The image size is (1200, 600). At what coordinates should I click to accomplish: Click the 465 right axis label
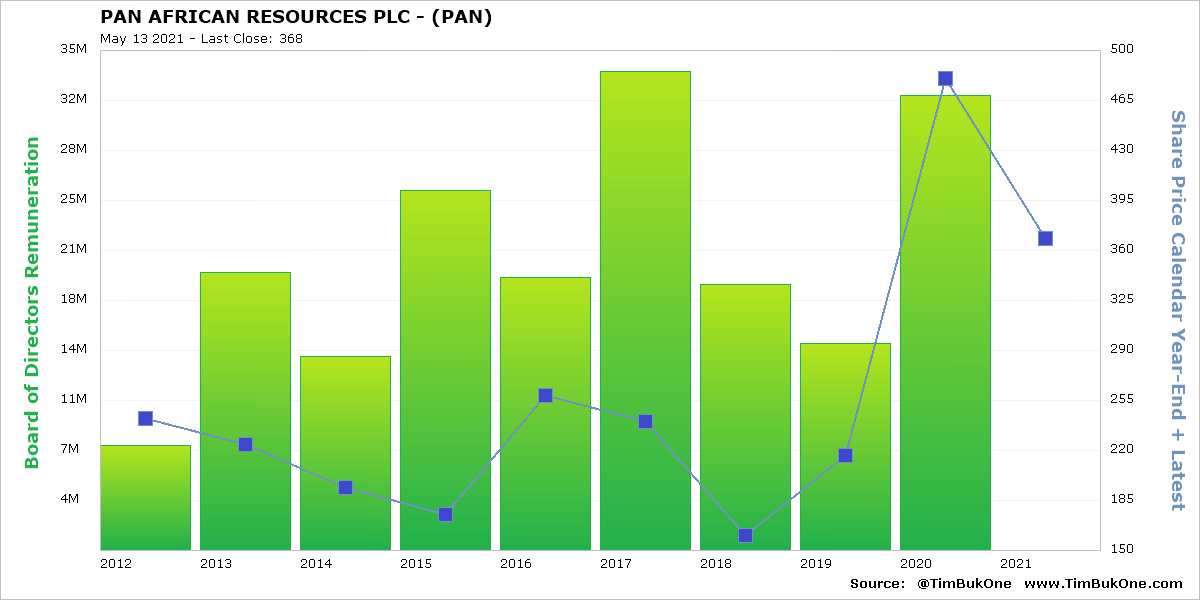1121,99
